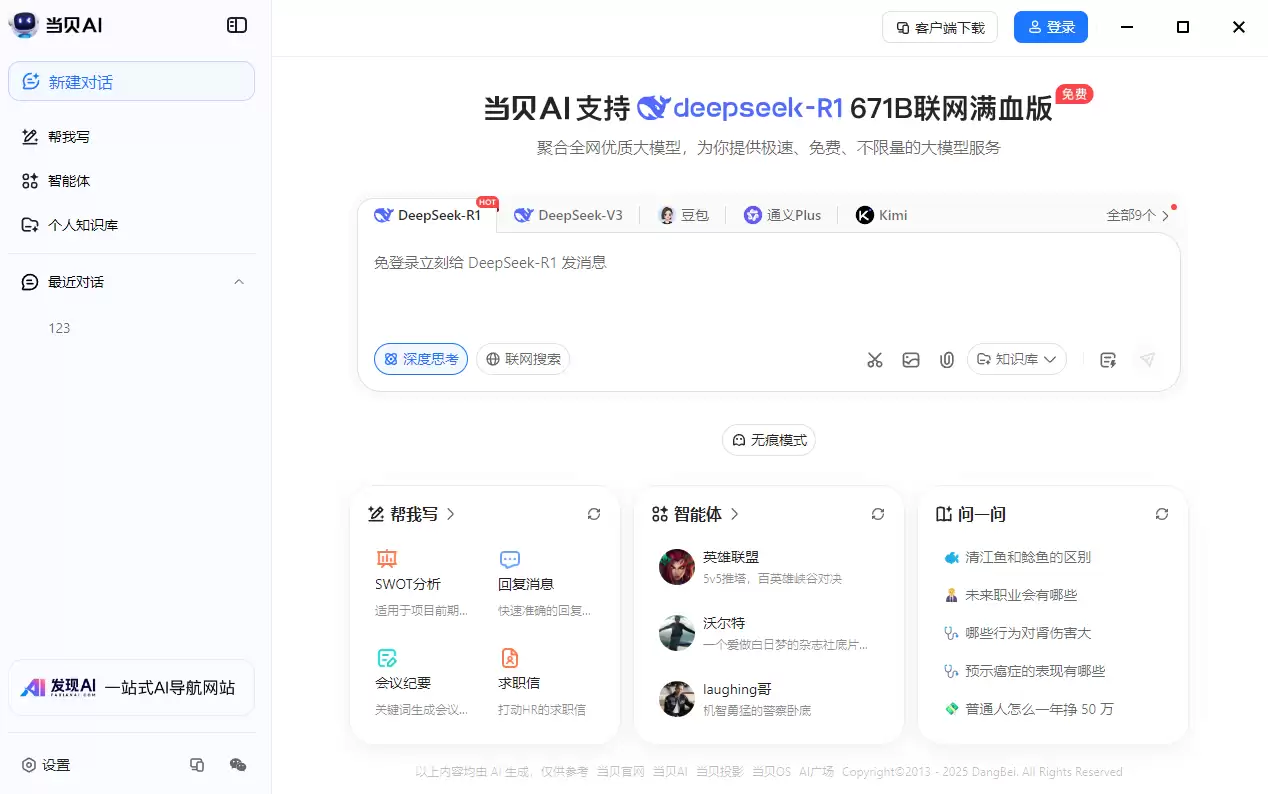
Task: Collapse the sidebar with the panel icon
Action: (x=237, y=26)
